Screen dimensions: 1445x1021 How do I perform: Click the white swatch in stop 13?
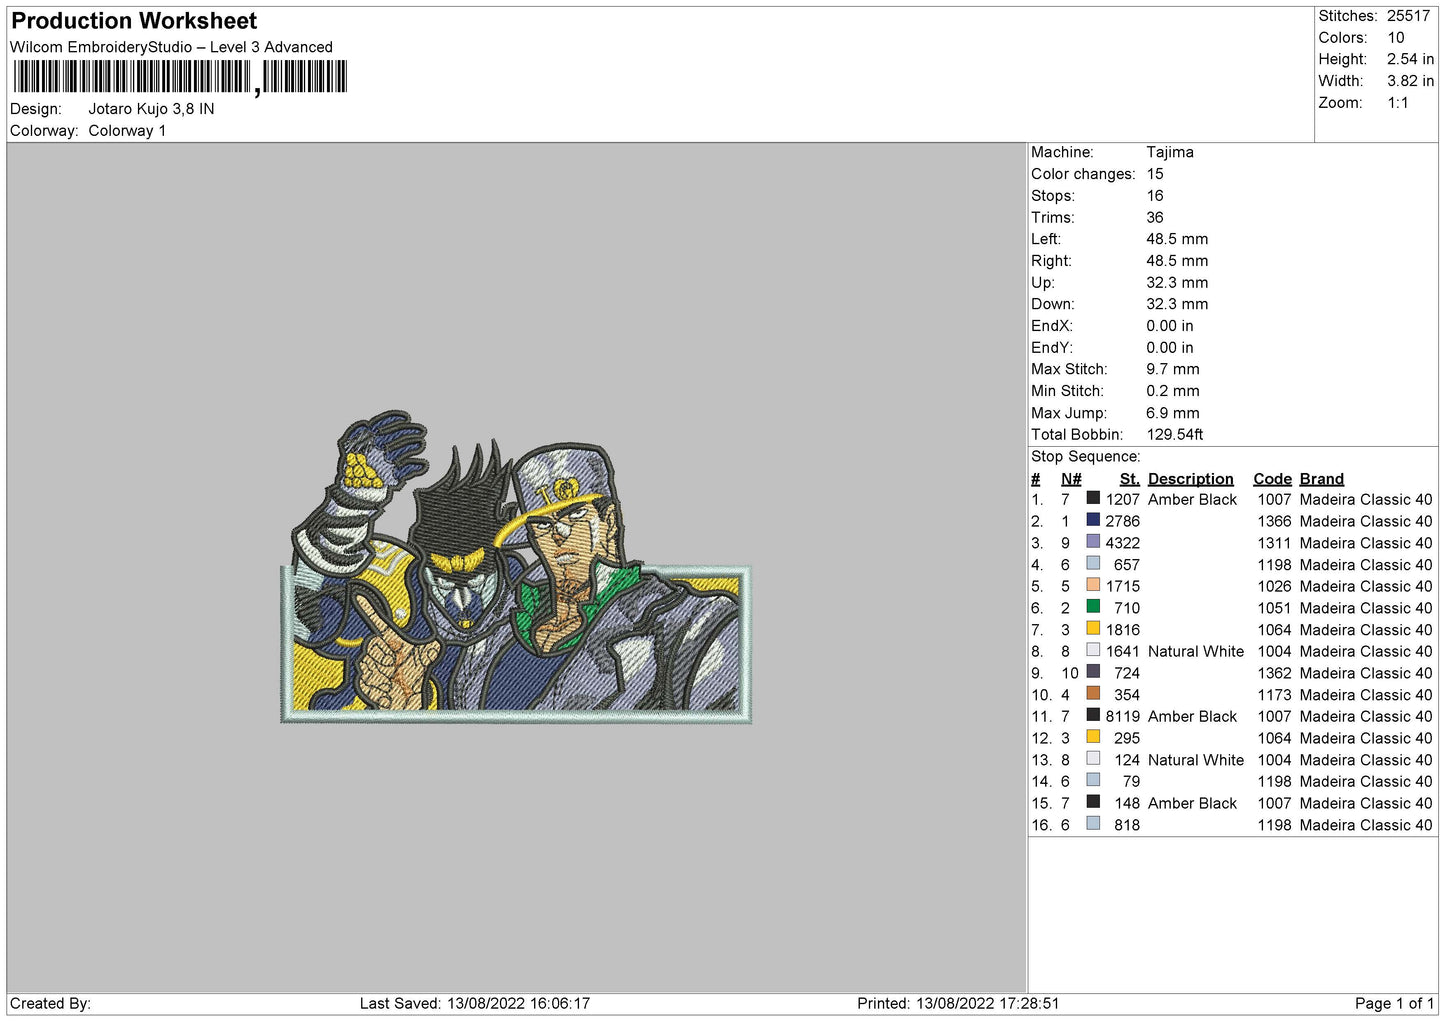[1093, 758]
